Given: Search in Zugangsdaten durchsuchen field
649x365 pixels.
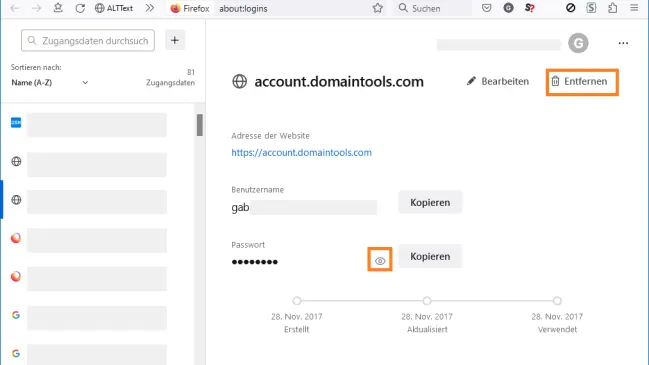Looking at the screenshot, I should tap(88, 40).
